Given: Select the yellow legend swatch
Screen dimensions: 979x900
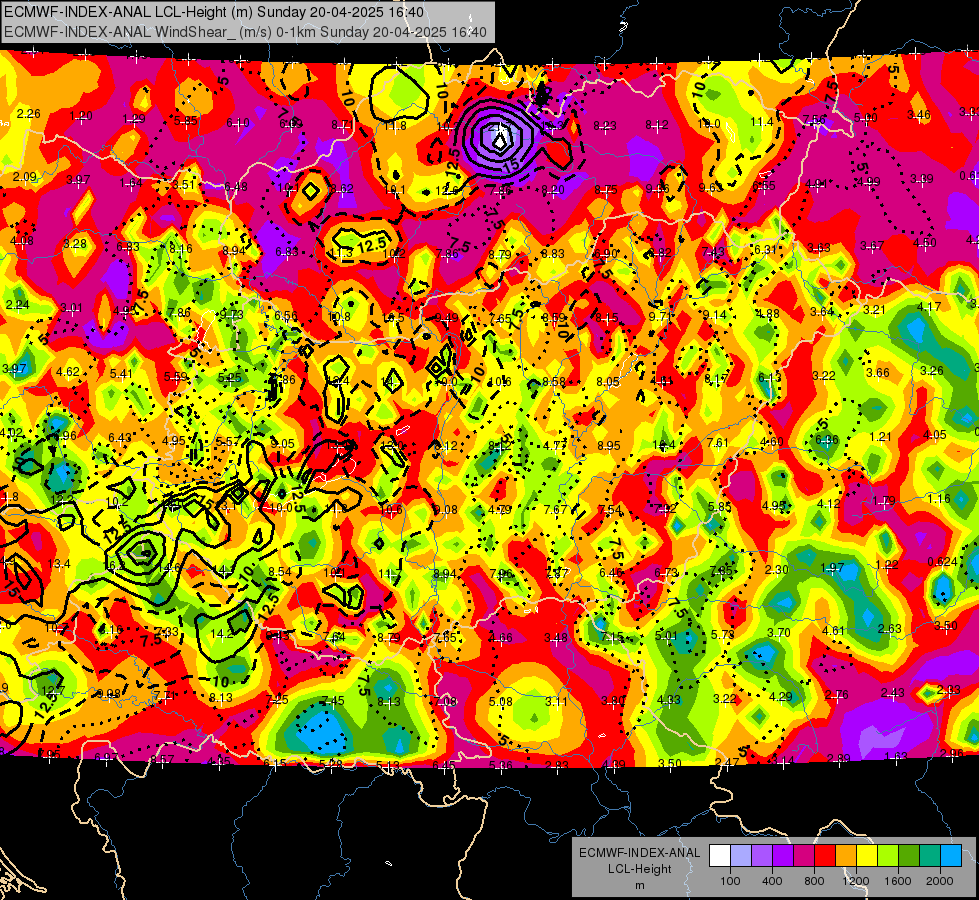Looking at the screenshot, I should (x=867, y=856).
